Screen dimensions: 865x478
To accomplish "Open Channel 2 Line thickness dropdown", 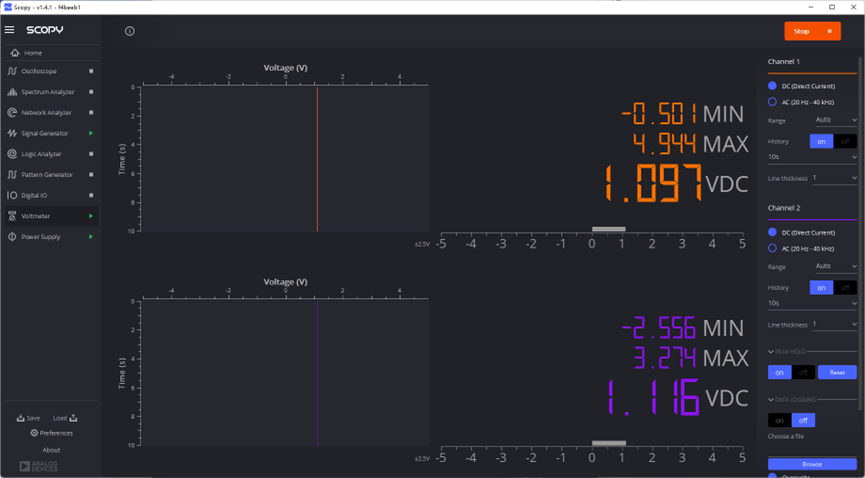I will [x=834, y=324].
